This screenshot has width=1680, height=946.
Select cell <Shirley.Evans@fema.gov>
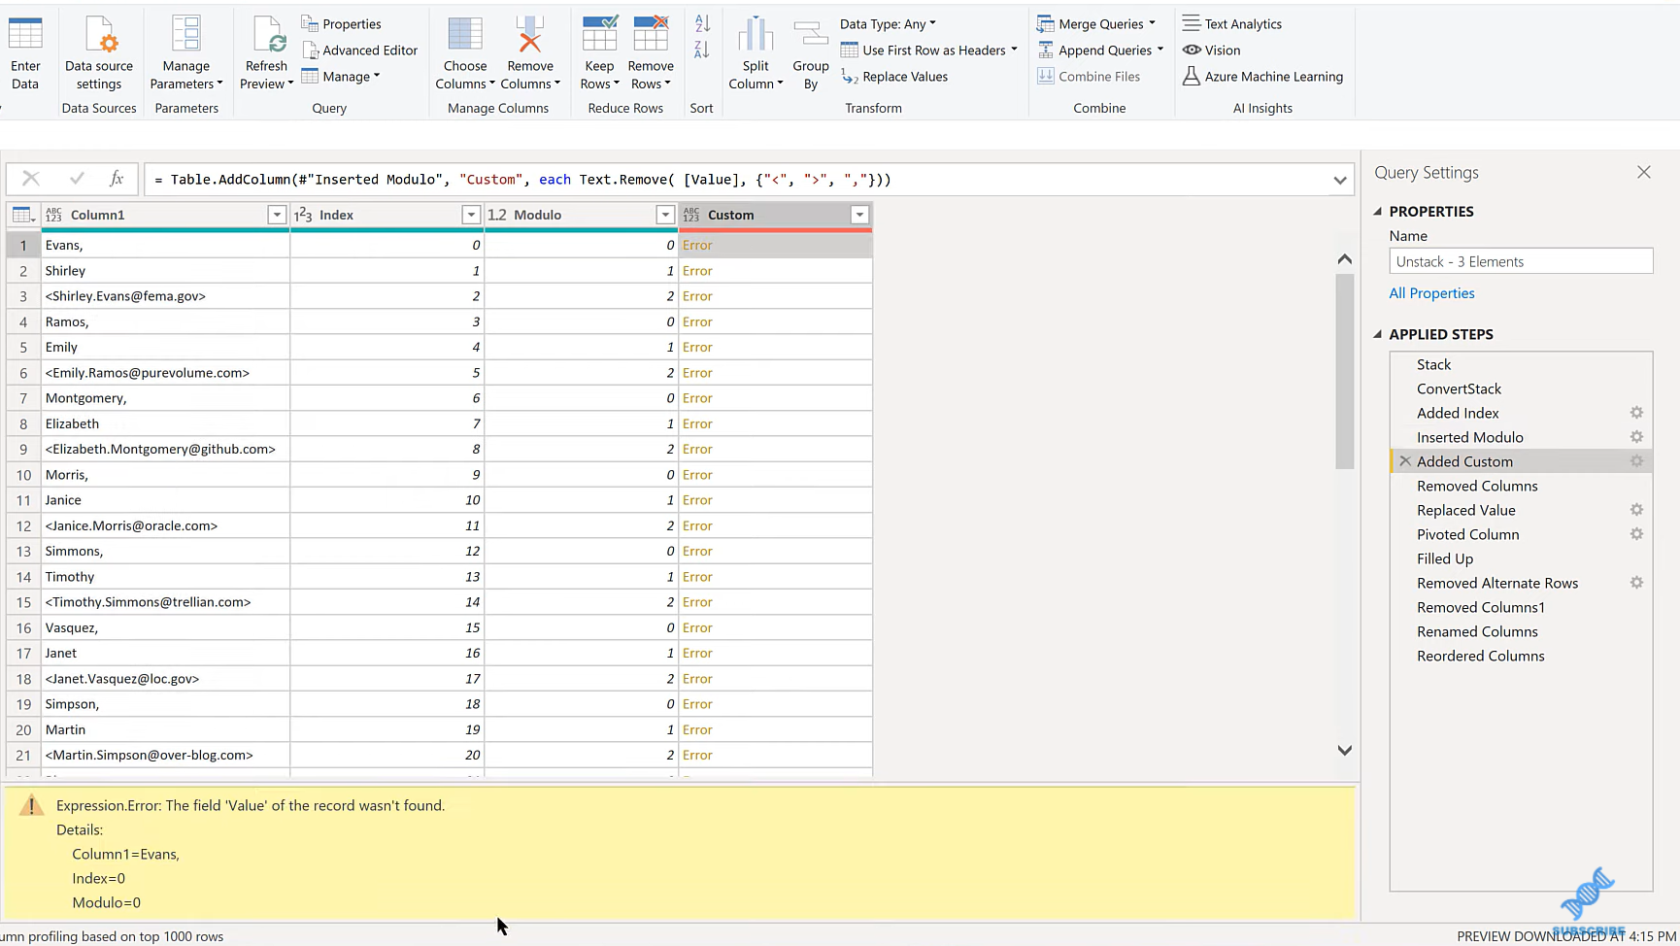[166, 296]
